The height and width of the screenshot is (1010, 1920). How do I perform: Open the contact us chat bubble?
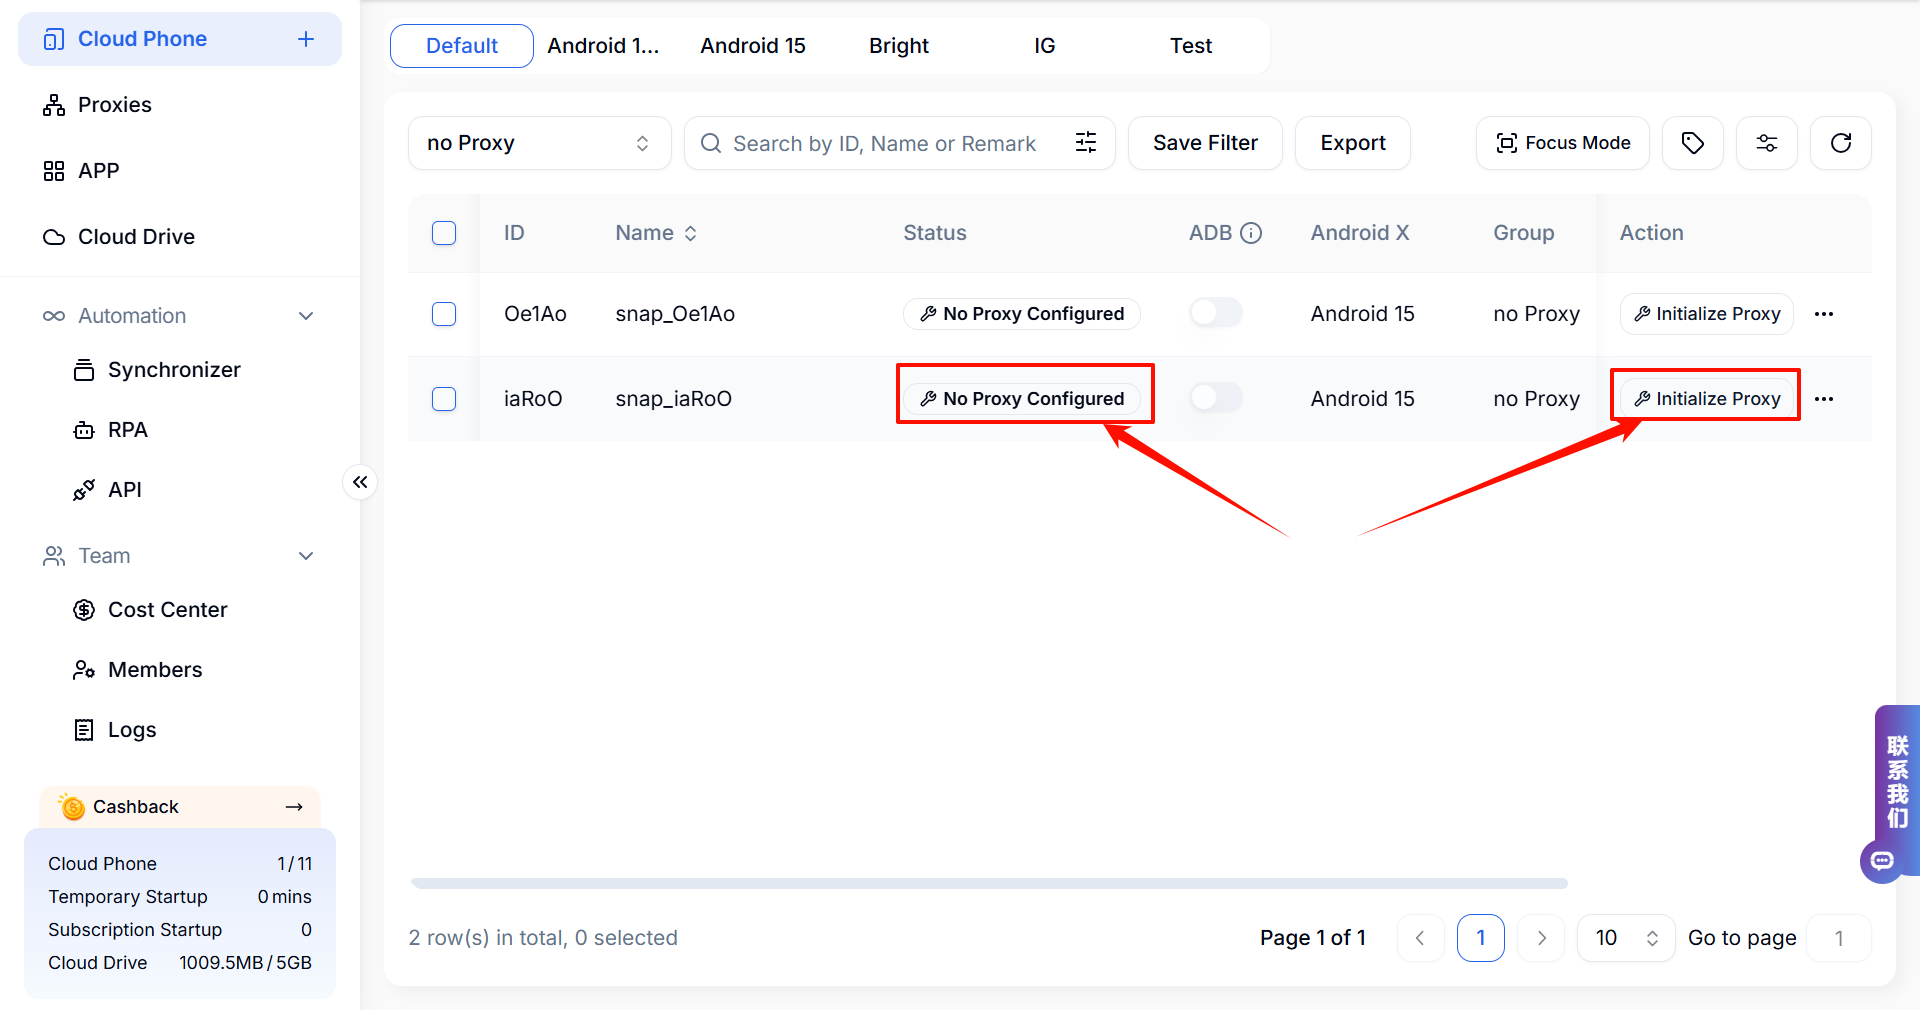point(1882,860)
